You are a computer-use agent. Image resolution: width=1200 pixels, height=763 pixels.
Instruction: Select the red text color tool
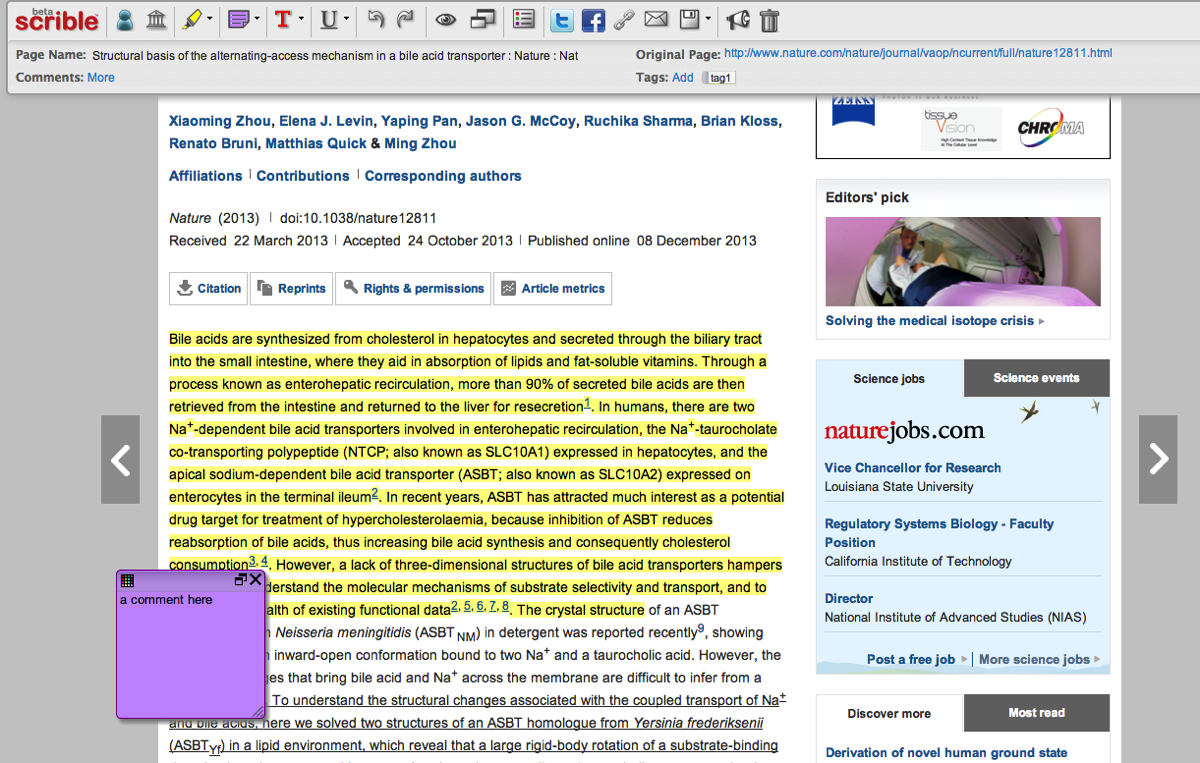282,19
